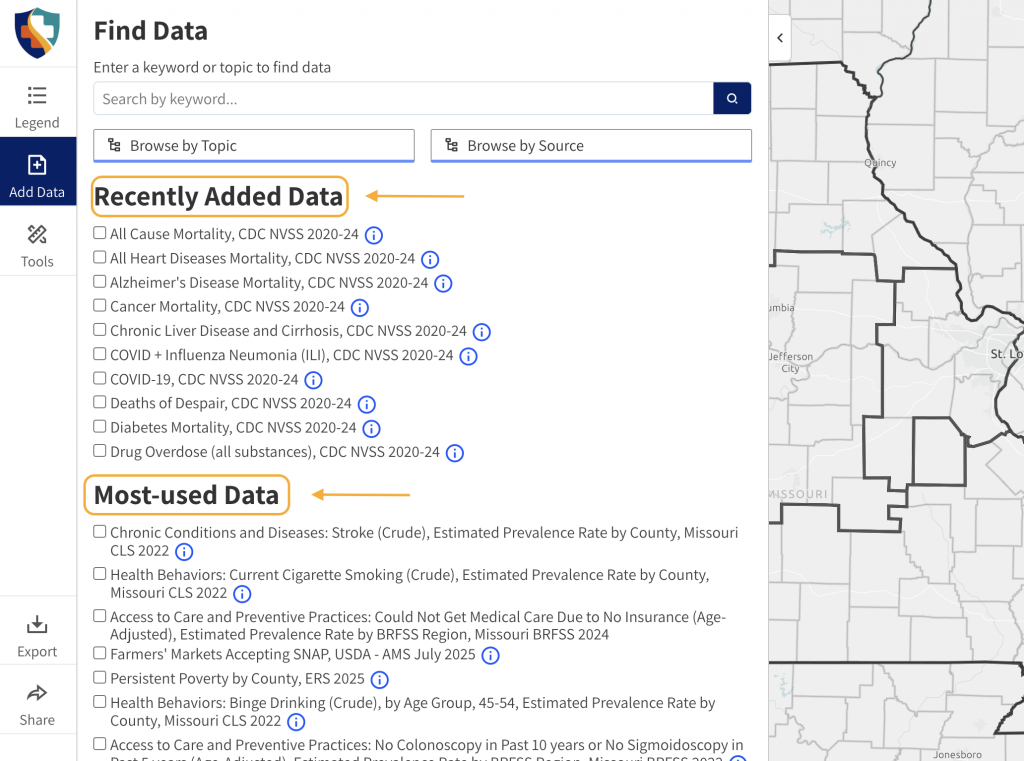The height and width of the screenshot is (761, 1024).
Task: Select Farmers' Markets Accepting SNAP checkbox
Action: point(100,654)
